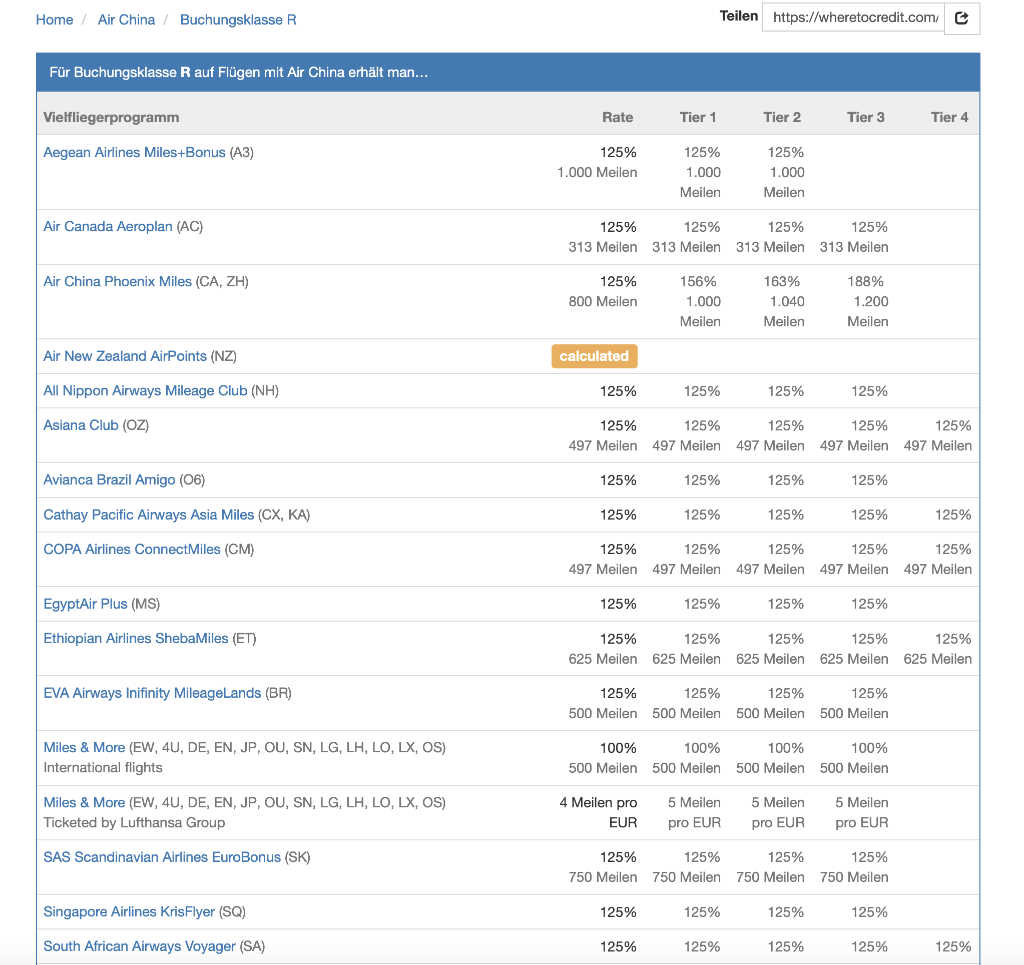Open Miles & More International flights link

[x=84, y=748]
